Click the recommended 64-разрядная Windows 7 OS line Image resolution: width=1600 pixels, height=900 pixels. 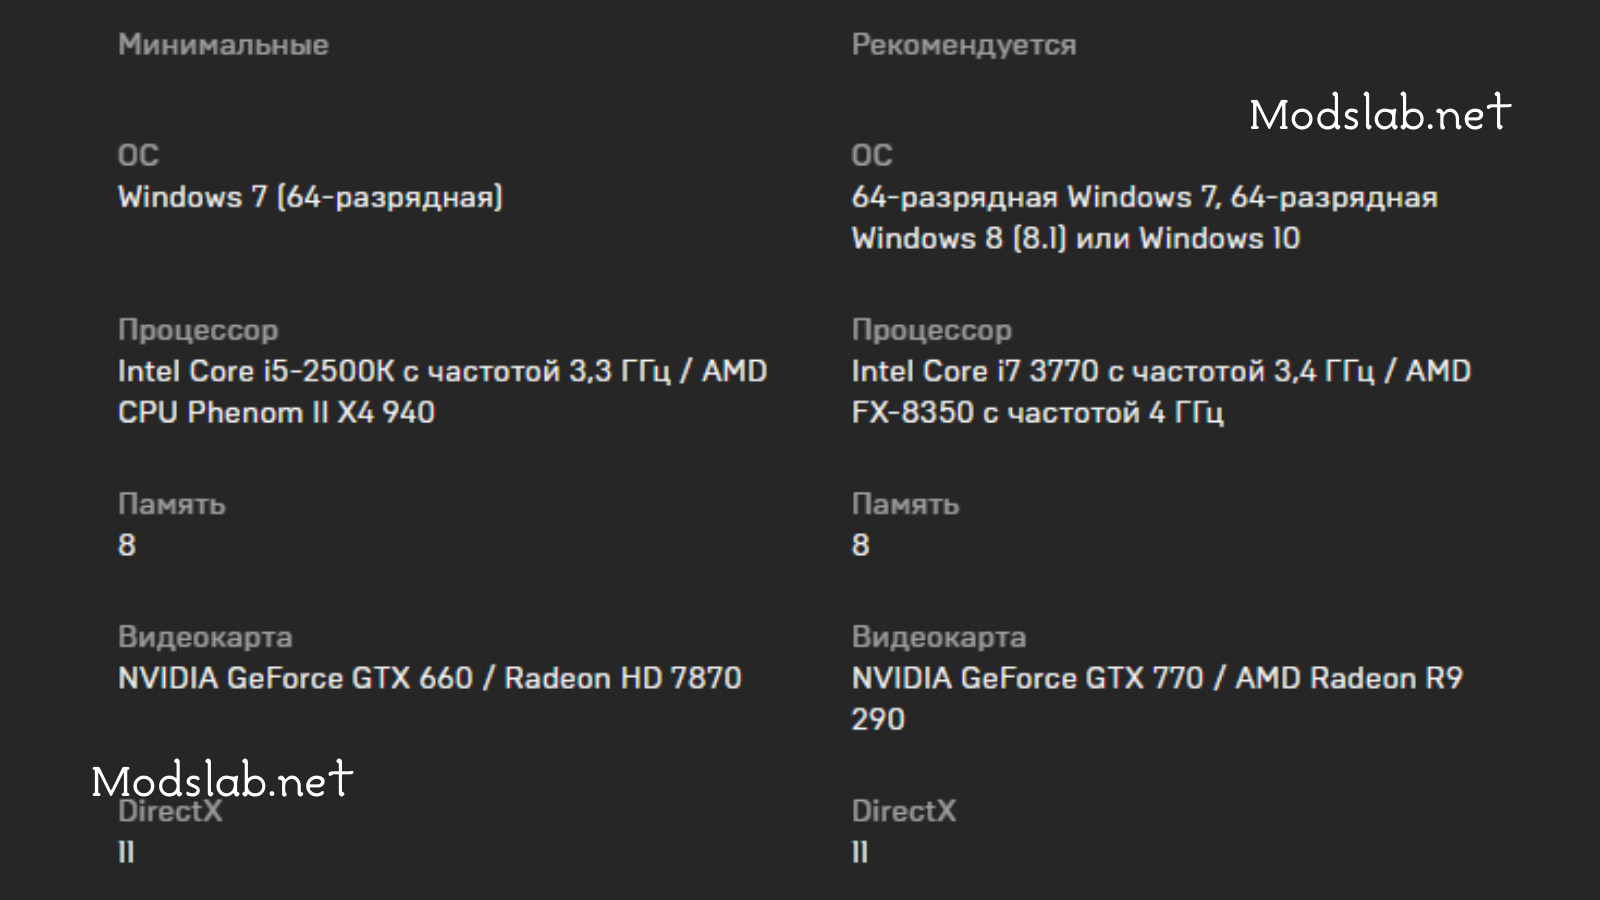click(x=1144, y=197)
